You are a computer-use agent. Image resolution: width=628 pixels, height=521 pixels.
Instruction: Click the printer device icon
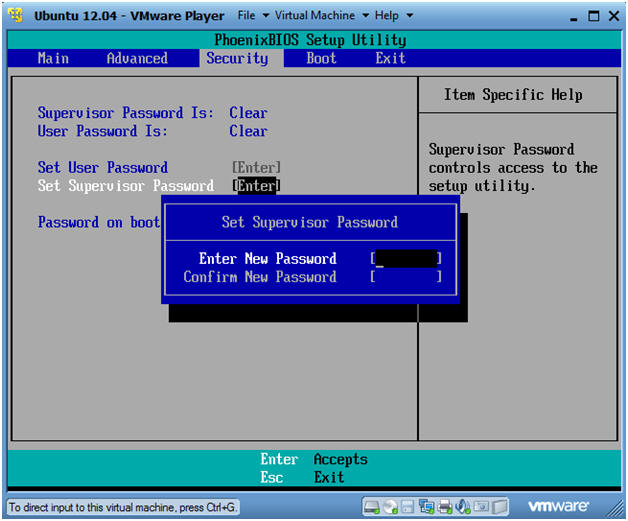445,507
